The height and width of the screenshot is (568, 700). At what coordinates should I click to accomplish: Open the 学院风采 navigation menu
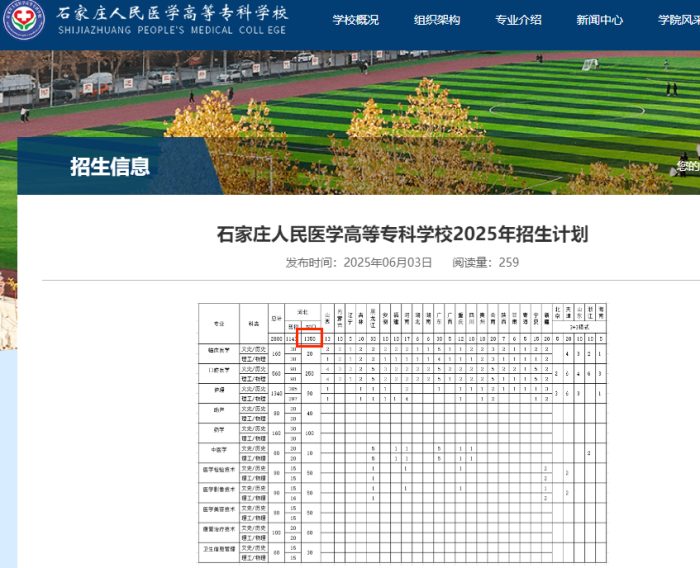679,20
